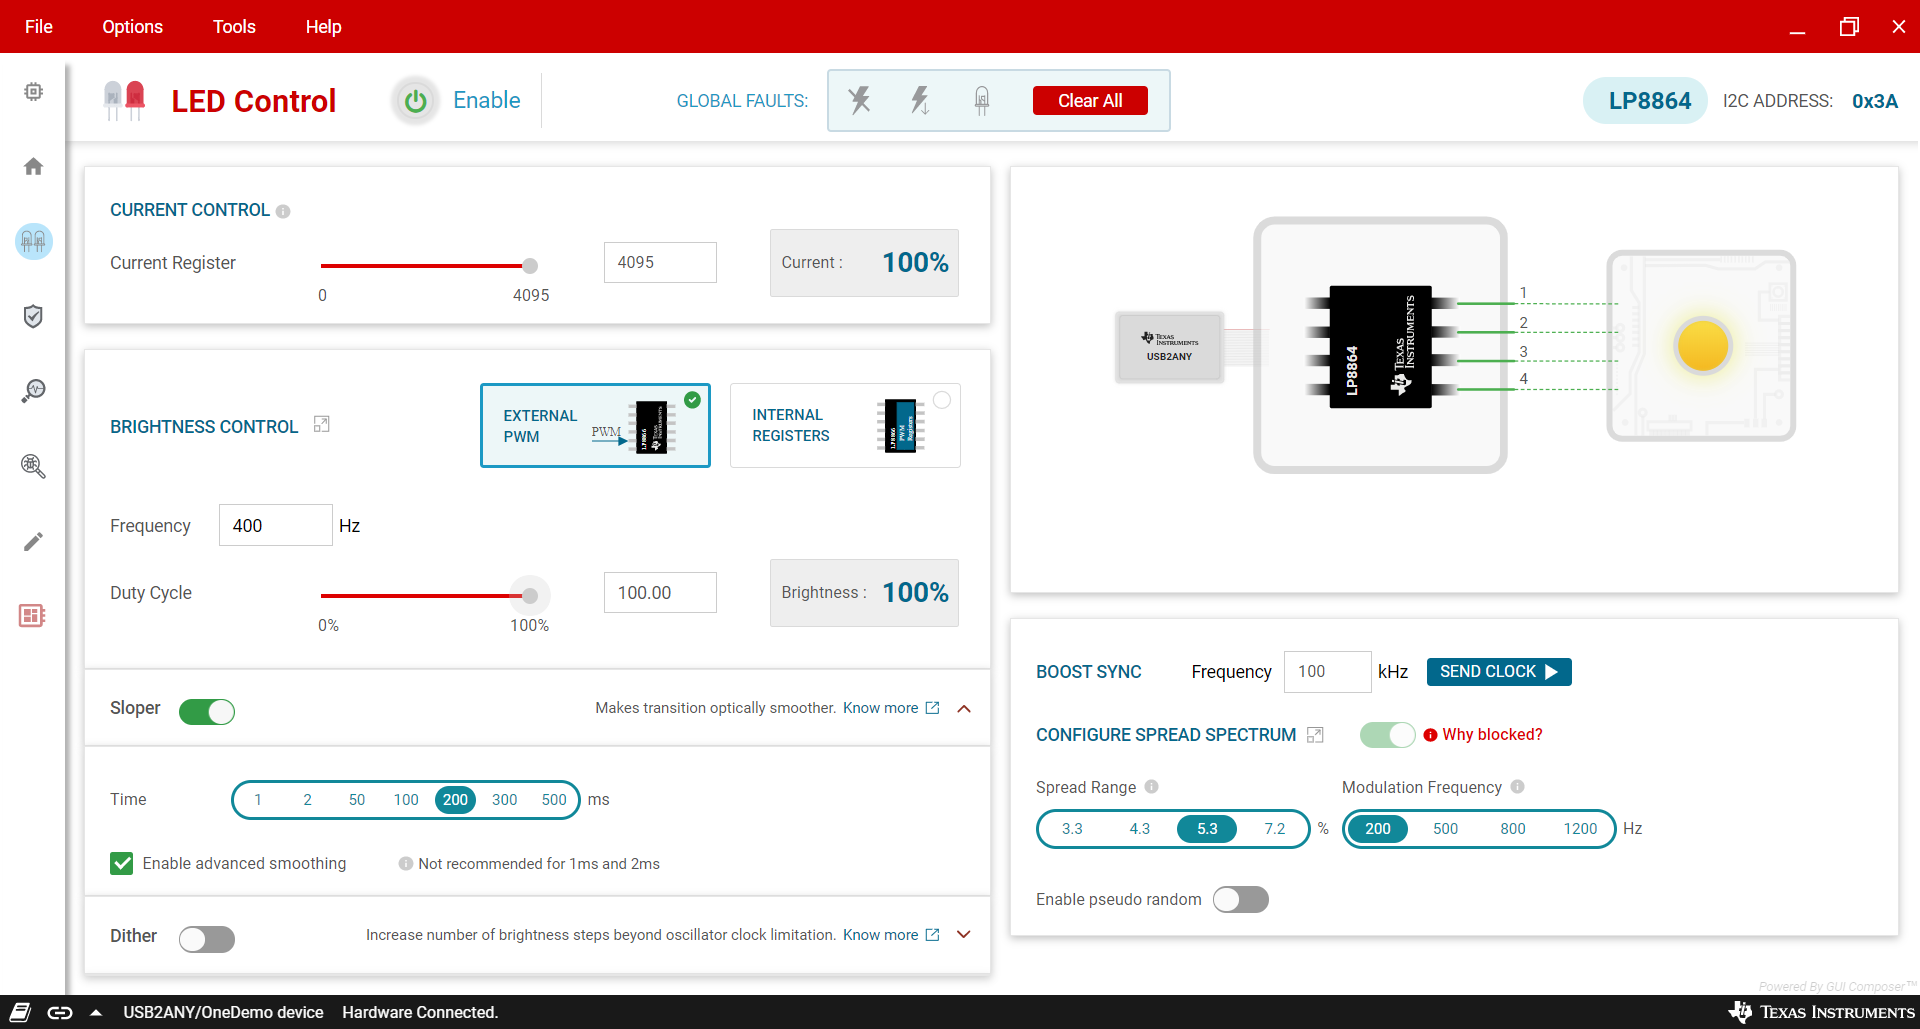Click the pop-out icon beside Brightness Control
1920x1029 pixels.
[321, 425]
